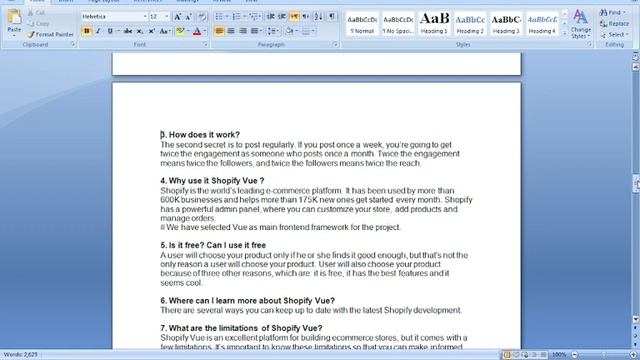The image size is (640, 360).
Task: Open the bullets list dropdown
Action: [227, 17]
